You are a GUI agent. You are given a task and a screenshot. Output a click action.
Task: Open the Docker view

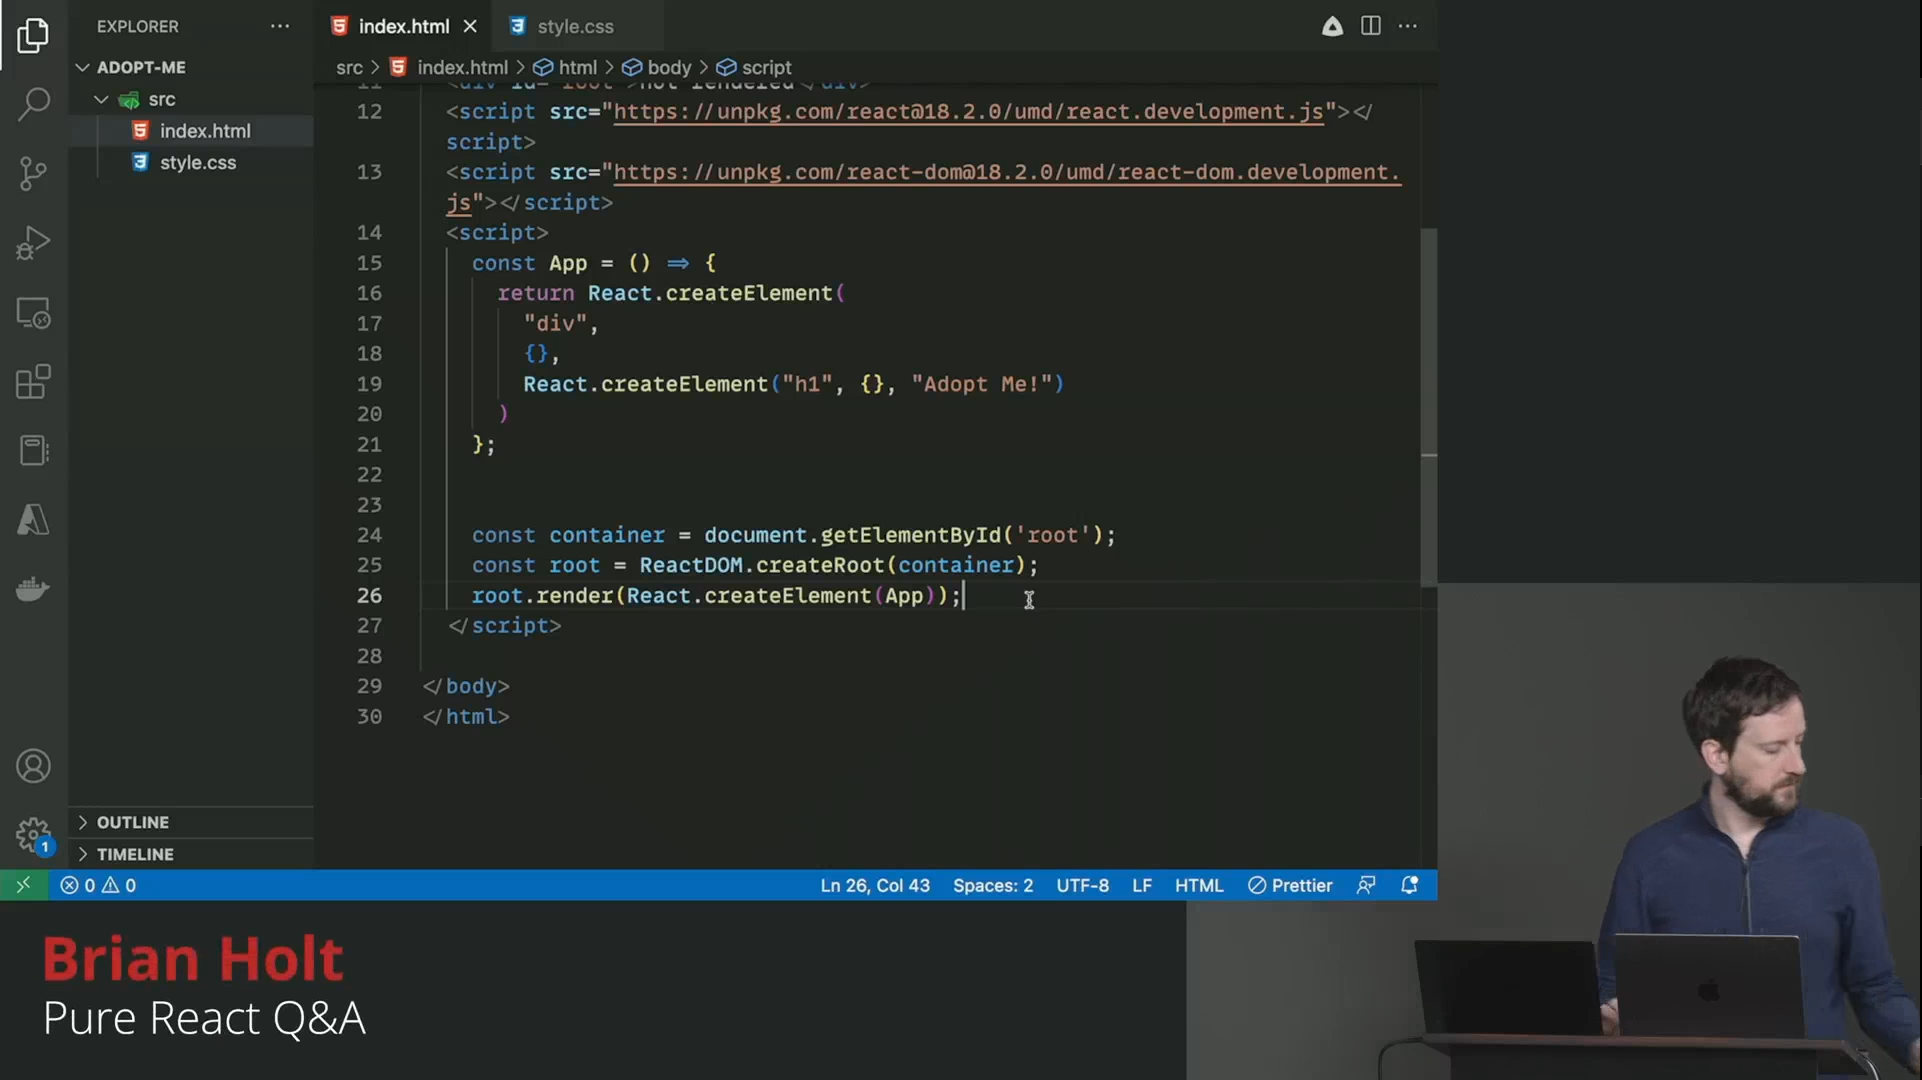pyautogui.click(x=33, y=589)
